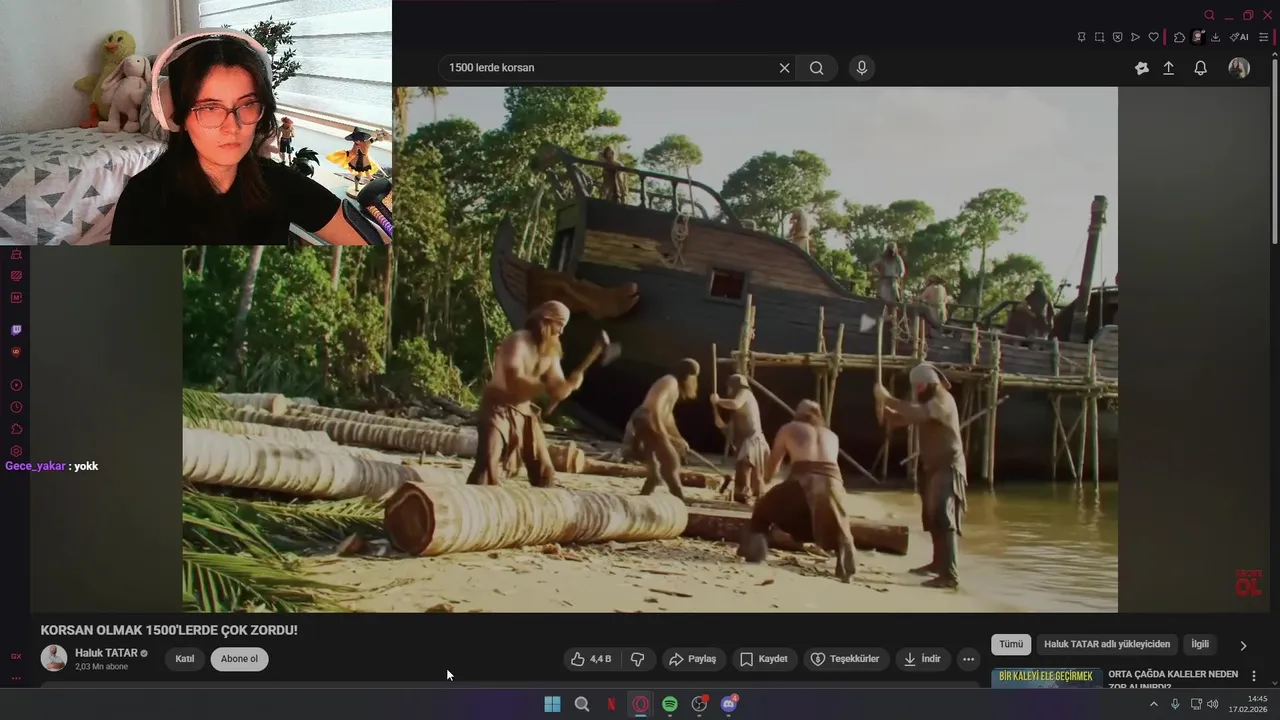The image size is (1280, 720).
Task: Open the Windows Start menu
Action: tap(552, 704)
